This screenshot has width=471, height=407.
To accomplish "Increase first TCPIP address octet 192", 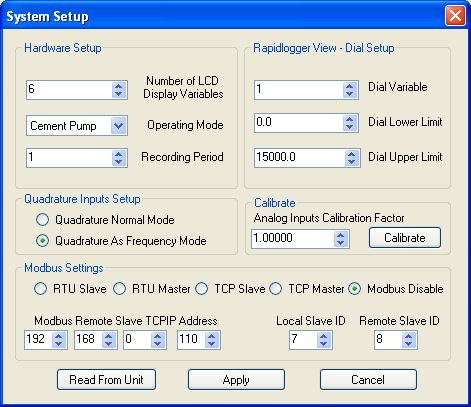I will 59,336.
